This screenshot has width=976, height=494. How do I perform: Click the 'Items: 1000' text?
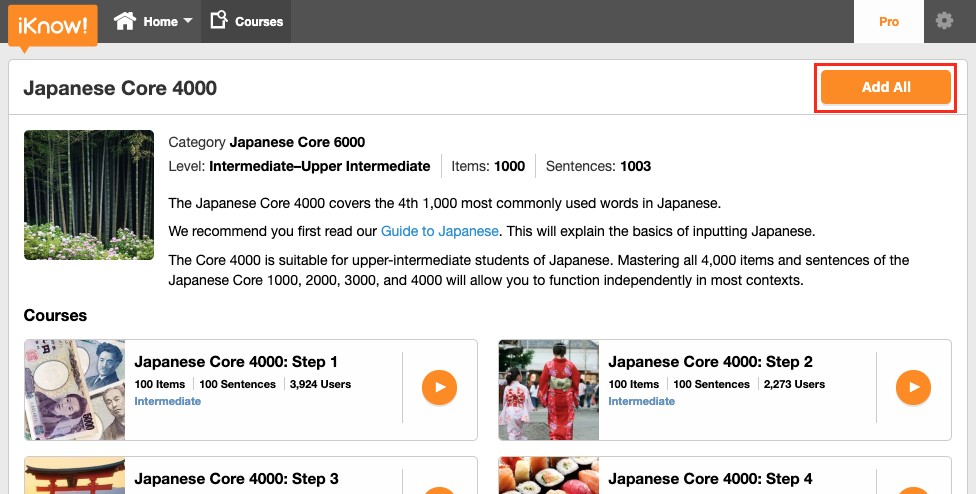tap(488, 166)
